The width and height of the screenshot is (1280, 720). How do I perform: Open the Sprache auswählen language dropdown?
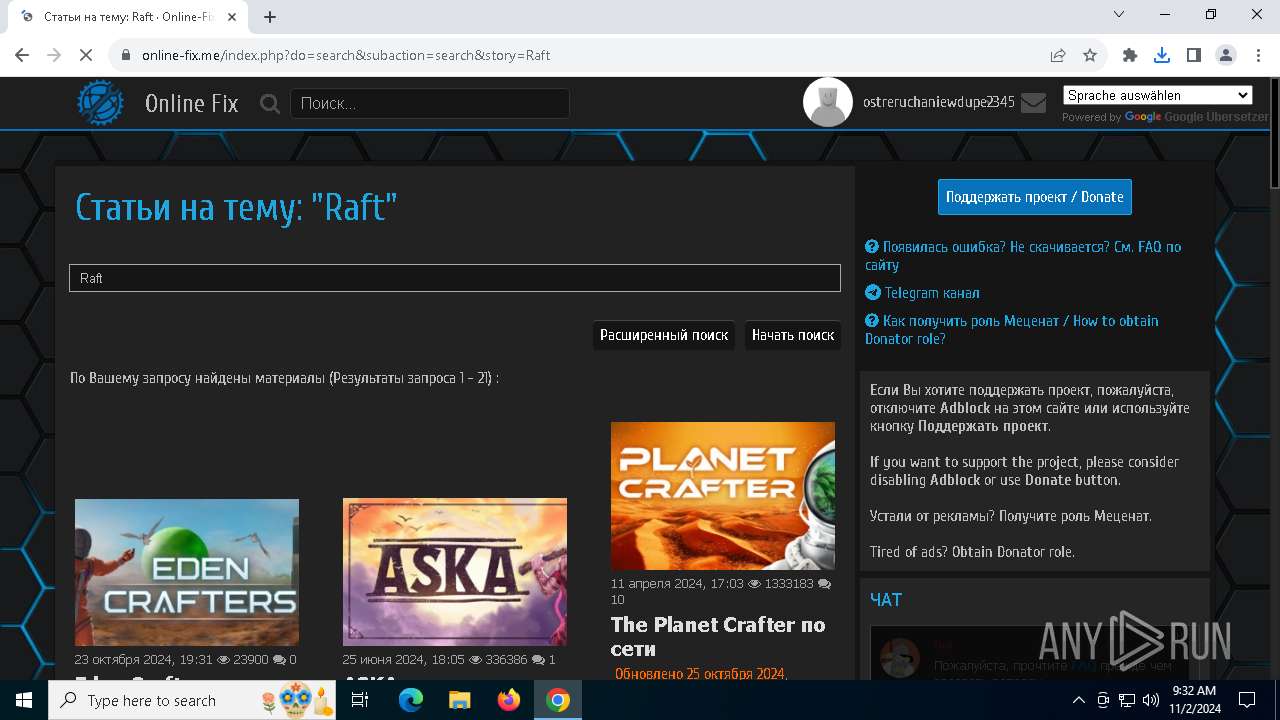click(1158, 95)
